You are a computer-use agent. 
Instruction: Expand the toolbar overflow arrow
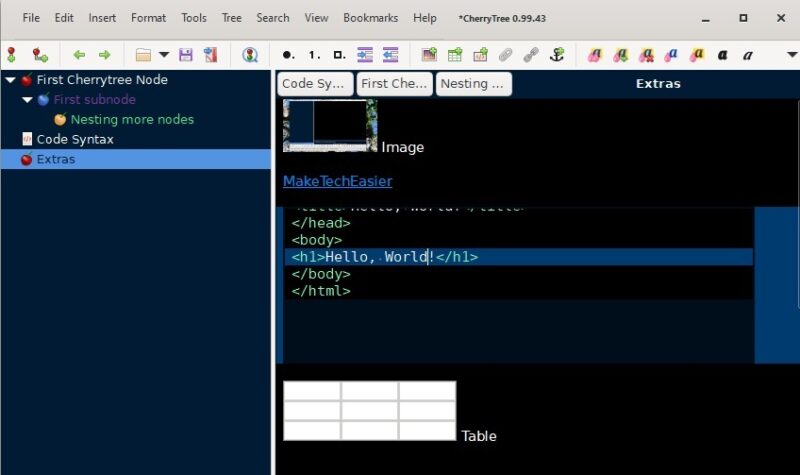(792, 54)
